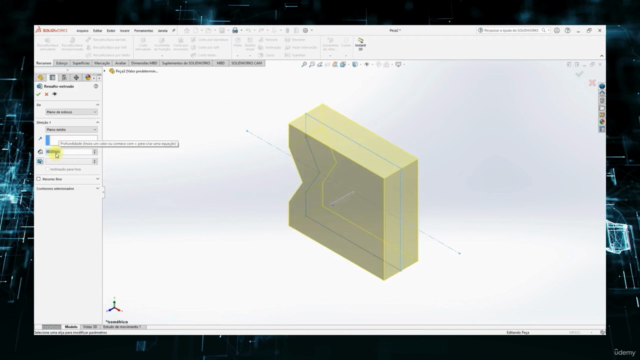Open the DisplayManager color sphere tab
This screenshot has width=640, height=360.
tap(88, 78)
